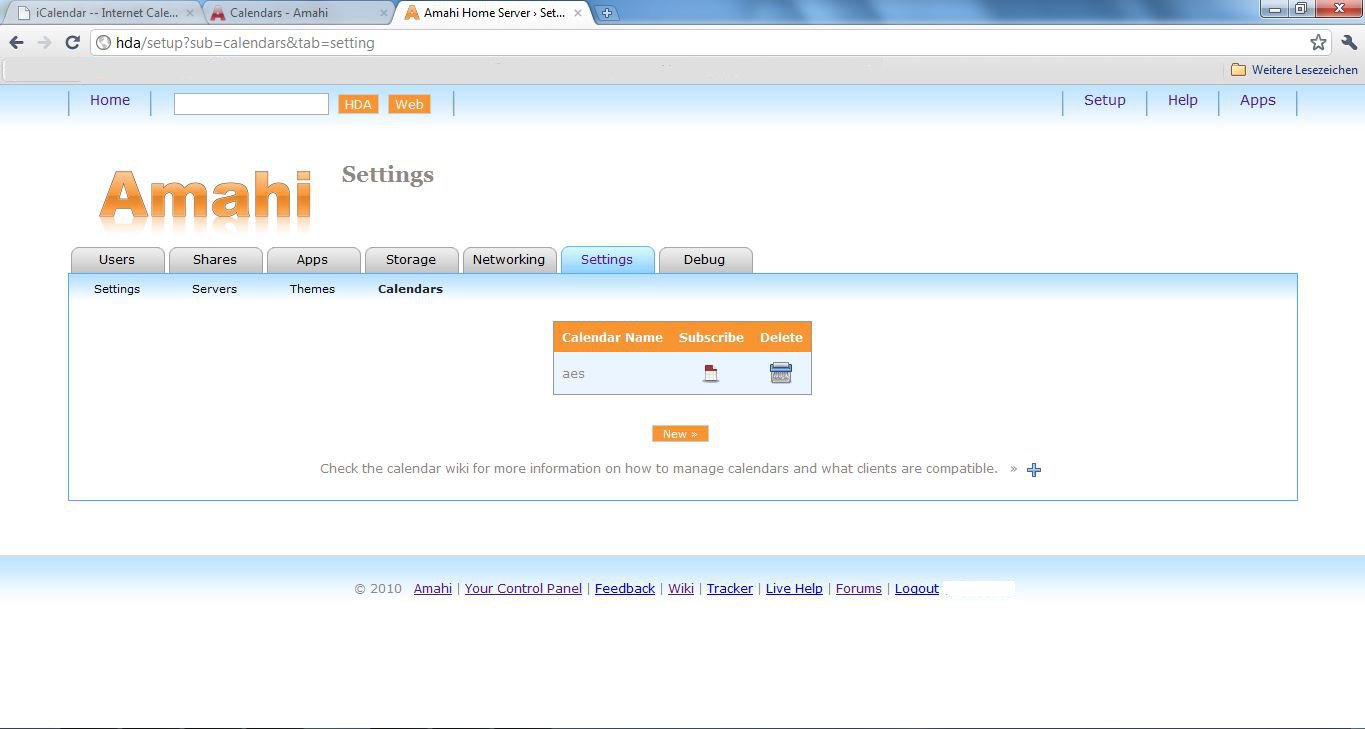Click the calendar wiki information text

(x=659, y=469)
